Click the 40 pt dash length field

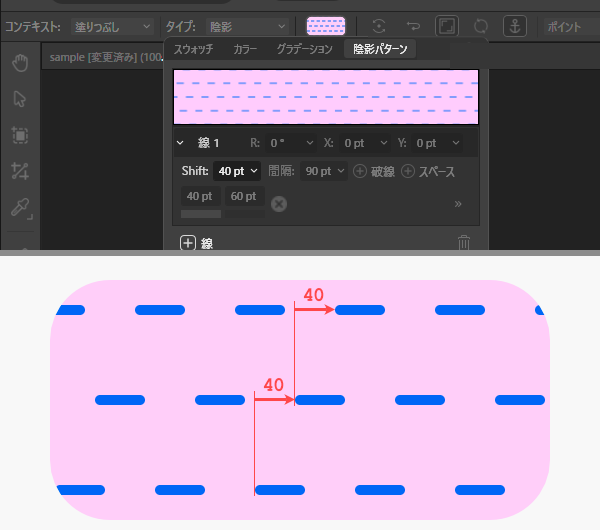coord(201,196)
